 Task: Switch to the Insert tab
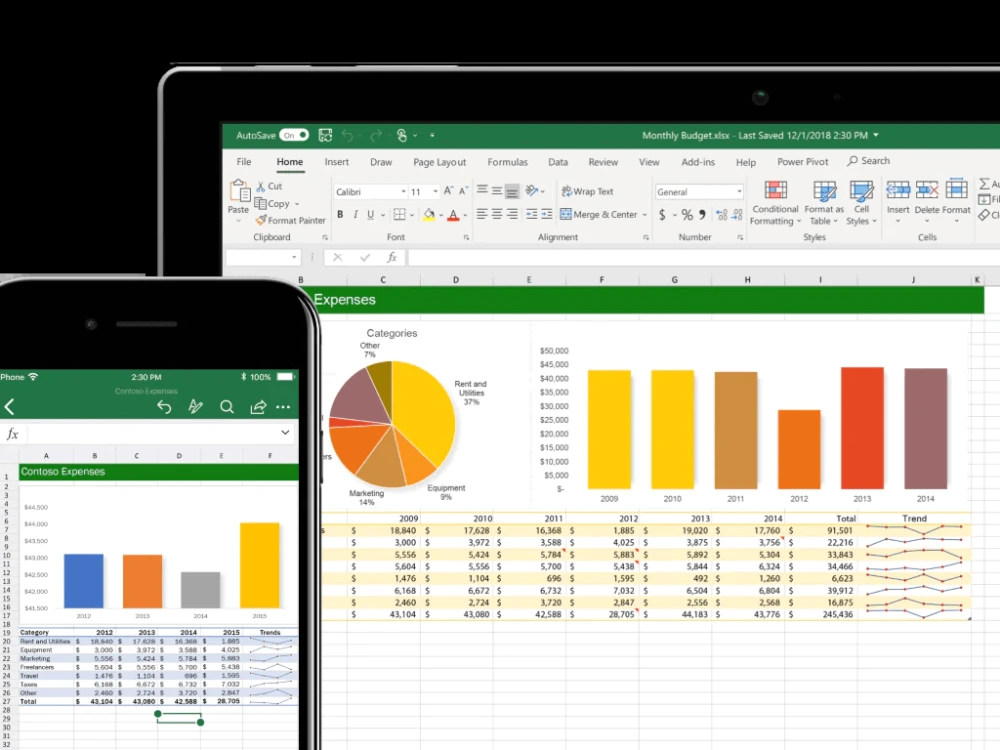(337, 162)
